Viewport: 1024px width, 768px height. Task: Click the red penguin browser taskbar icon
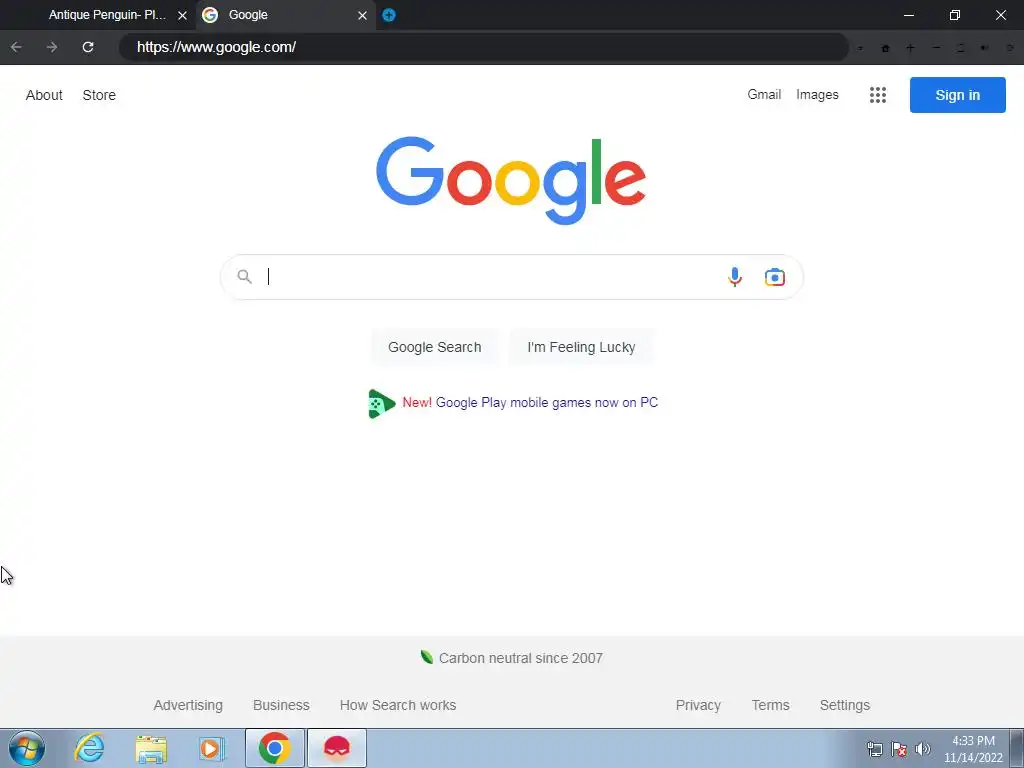coord(337,748)
